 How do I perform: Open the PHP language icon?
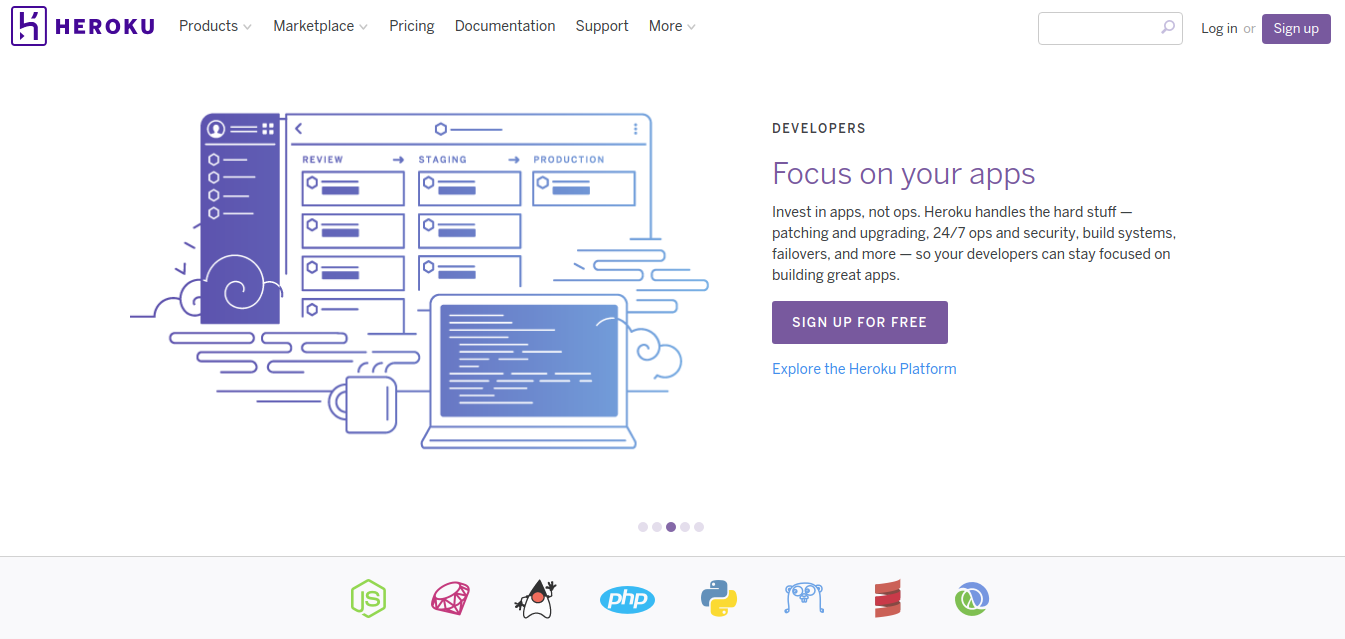pos(627,599)
